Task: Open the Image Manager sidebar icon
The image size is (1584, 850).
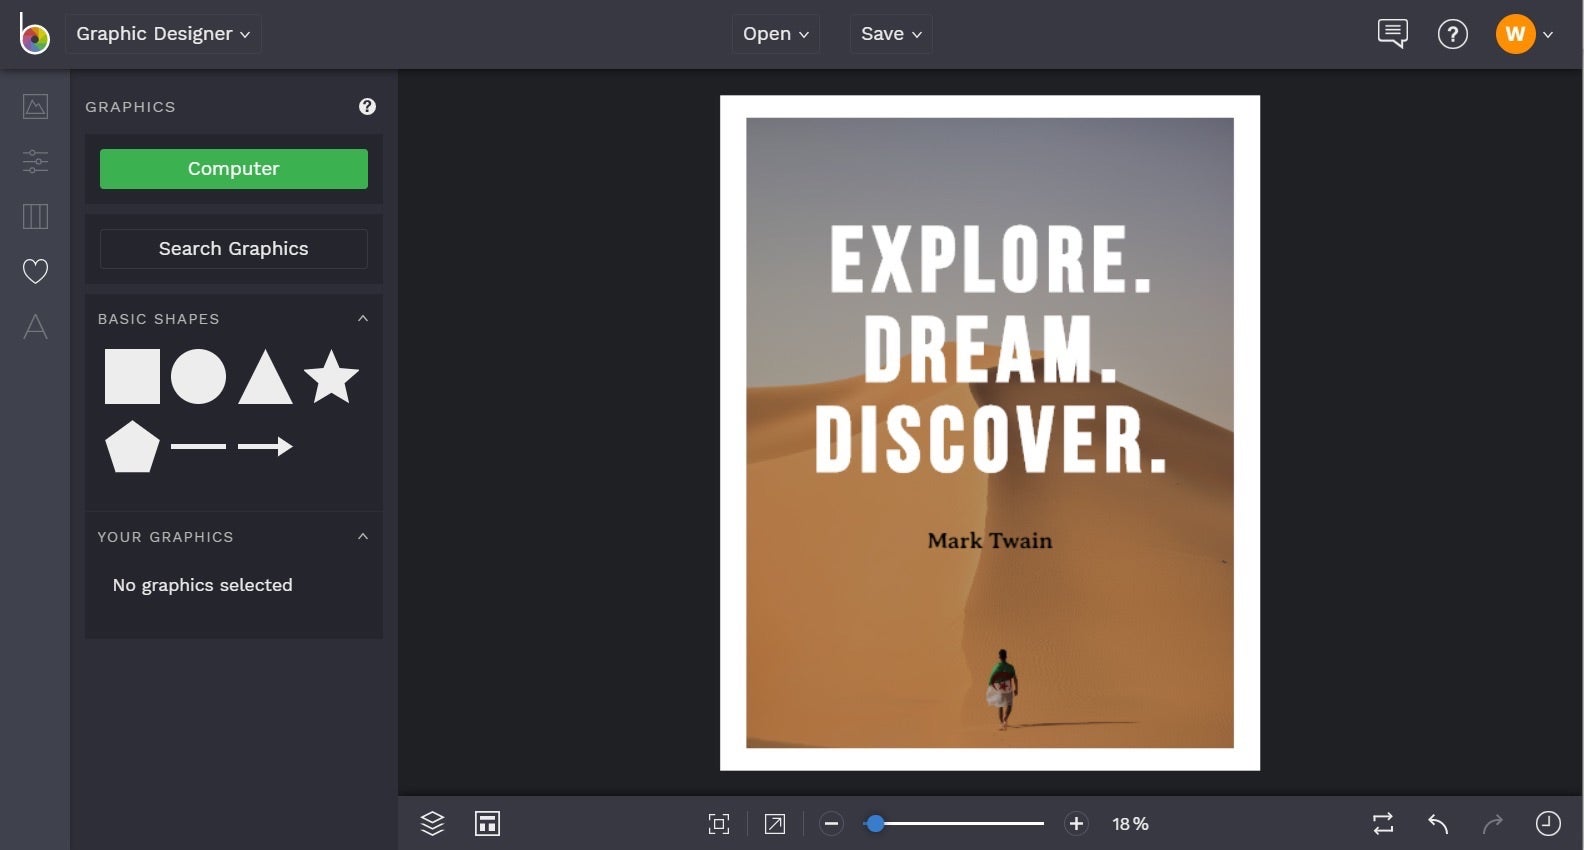Action: tap(35, 106)
